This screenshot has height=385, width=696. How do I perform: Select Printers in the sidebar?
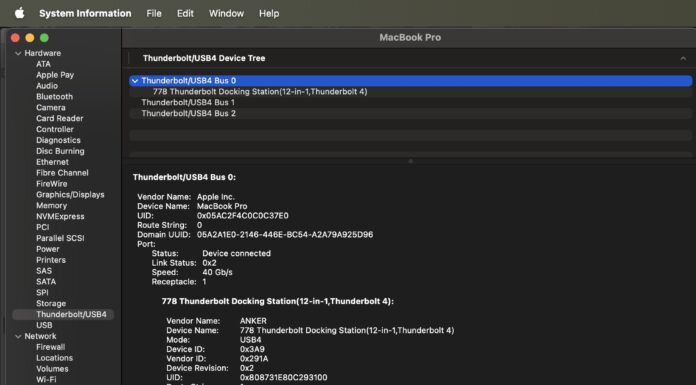(51, 260)
